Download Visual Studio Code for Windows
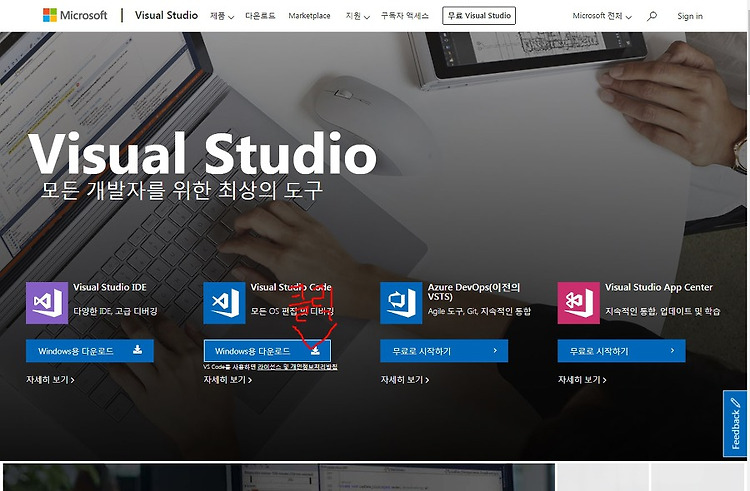This screenshot has width=750, height=491. pyautogui.click(x=267, y=351)
